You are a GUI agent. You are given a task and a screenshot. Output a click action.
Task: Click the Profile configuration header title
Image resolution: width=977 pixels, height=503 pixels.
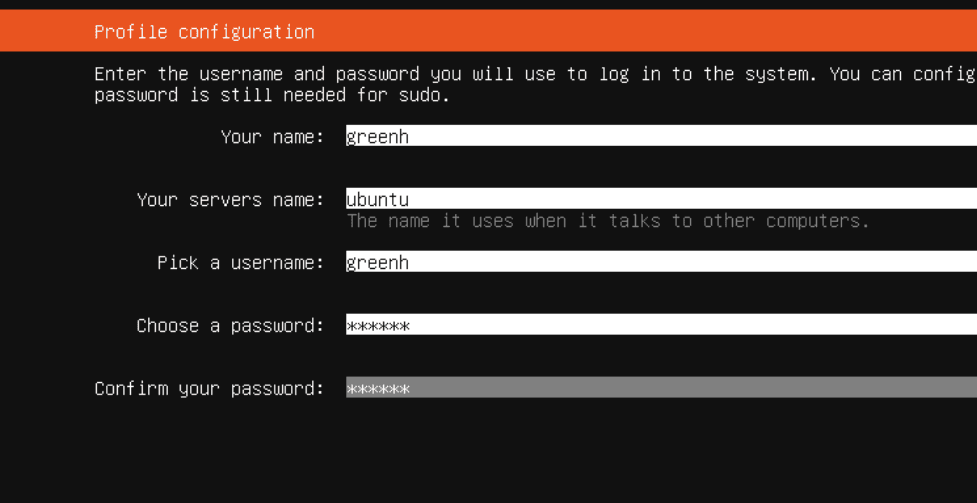click(204, 31)
